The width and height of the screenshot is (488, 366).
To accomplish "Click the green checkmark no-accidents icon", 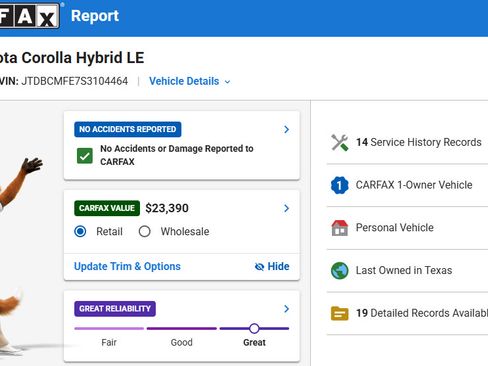I will pyautogui.click(x=85, y=156).
